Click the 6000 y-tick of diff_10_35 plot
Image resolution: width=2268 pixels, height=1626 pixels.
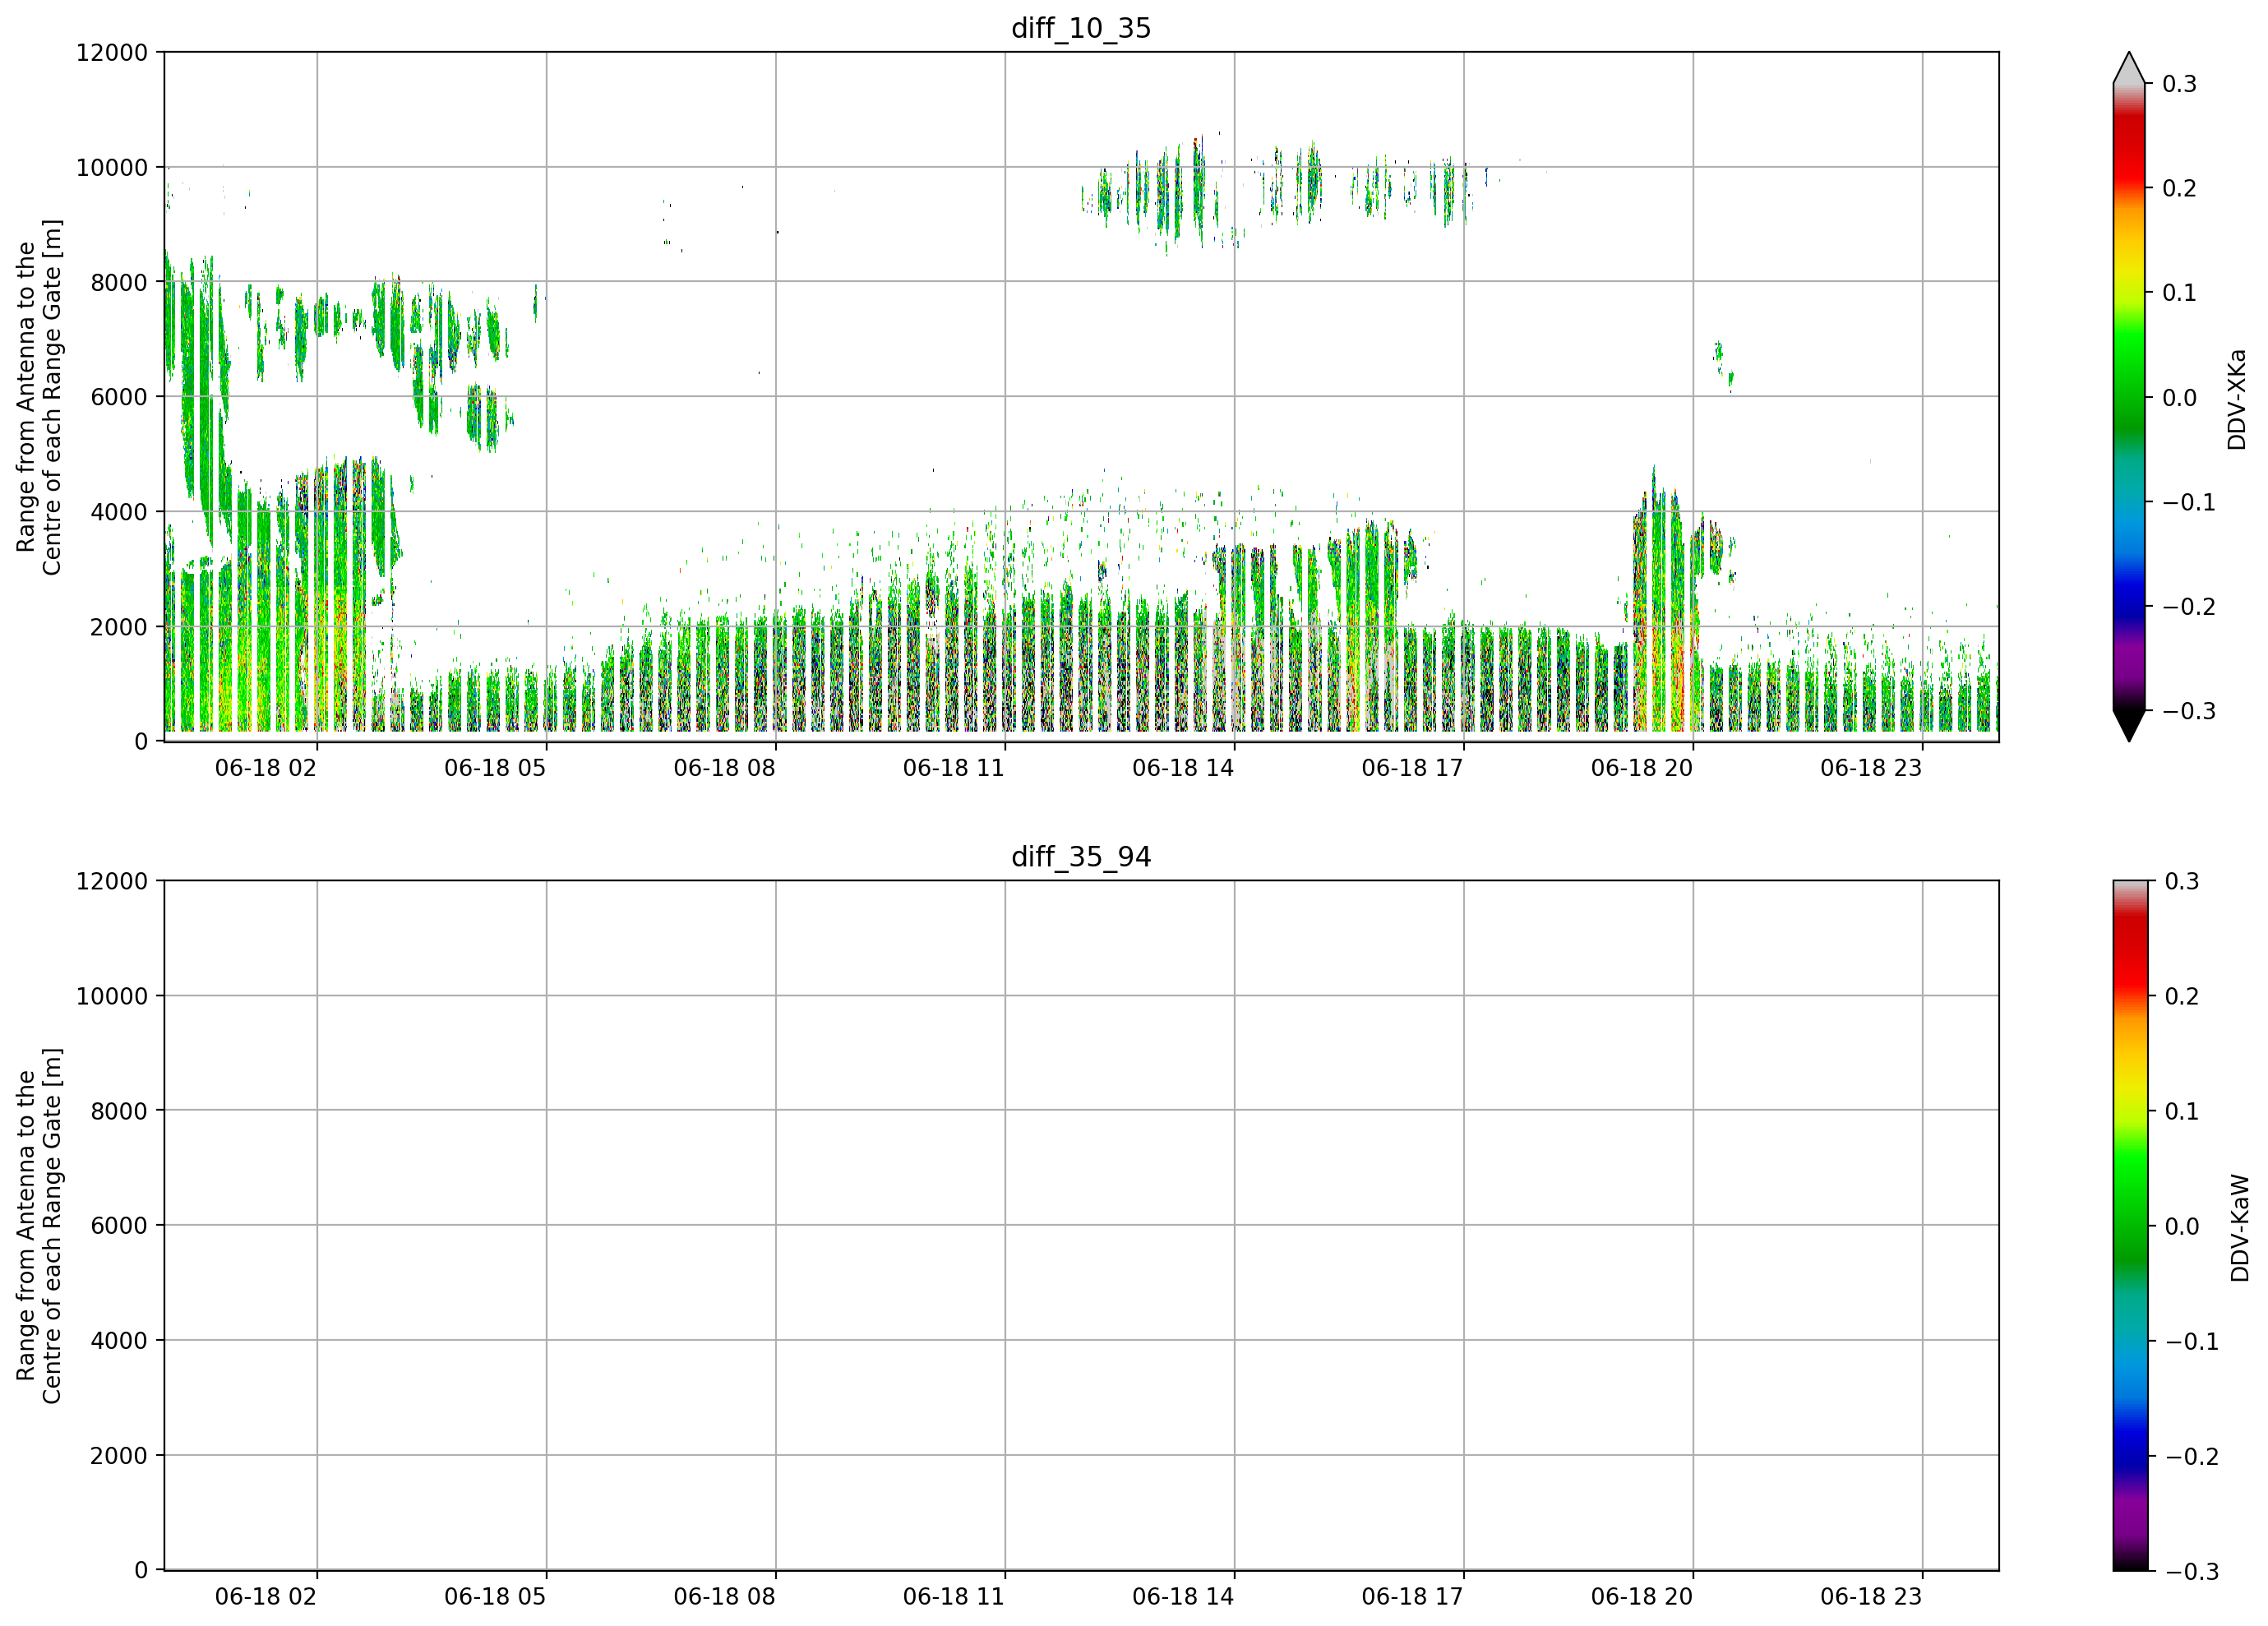click(119, 397)
